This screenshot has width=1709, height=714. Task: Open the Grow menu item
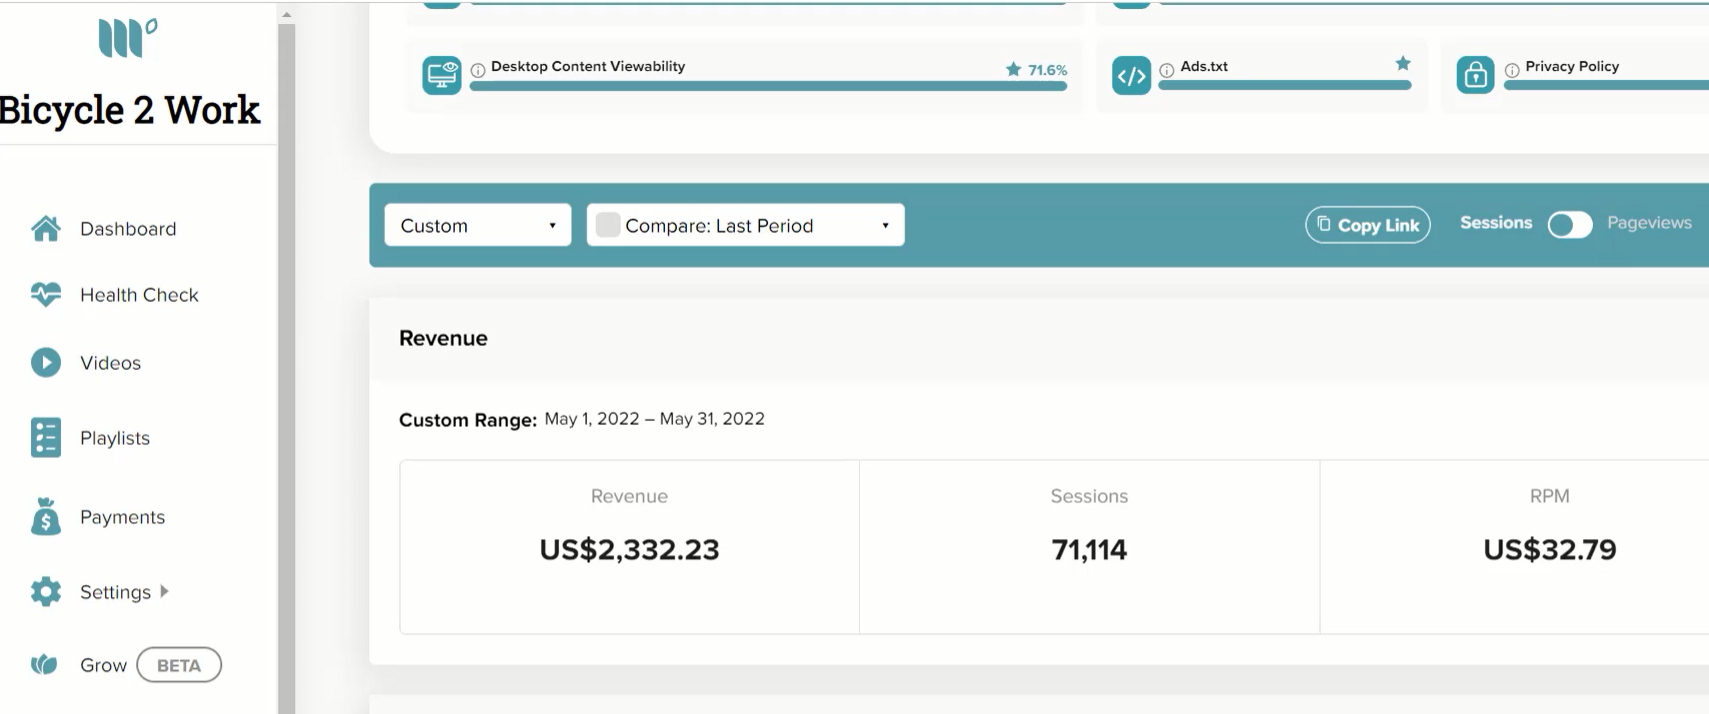point(103,665)
